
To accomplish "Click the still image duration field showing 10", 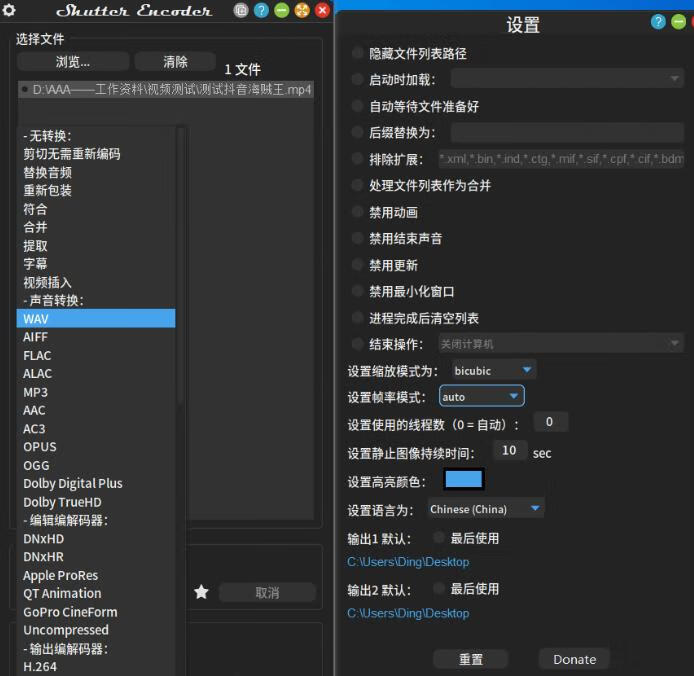I will [509, 450].
